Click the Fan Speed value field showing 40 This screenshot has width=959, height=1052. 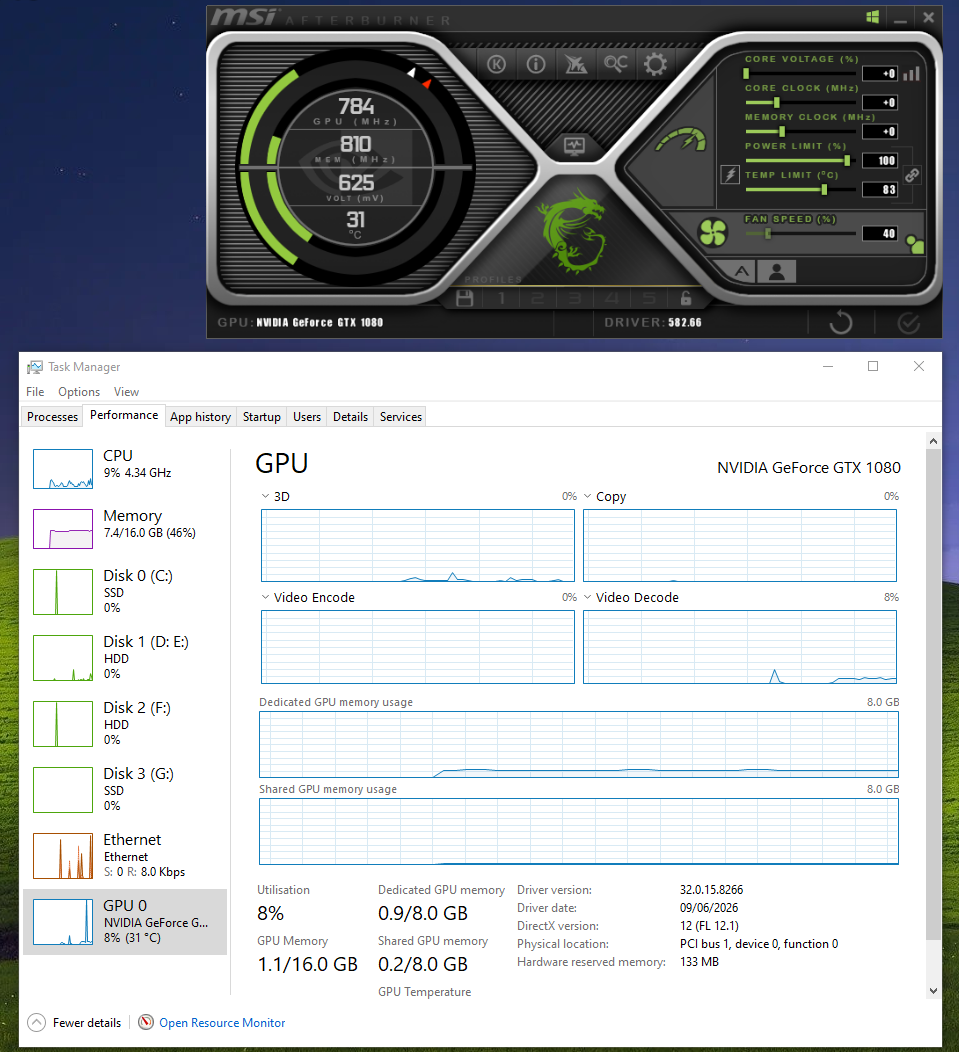tap(880, 233)
